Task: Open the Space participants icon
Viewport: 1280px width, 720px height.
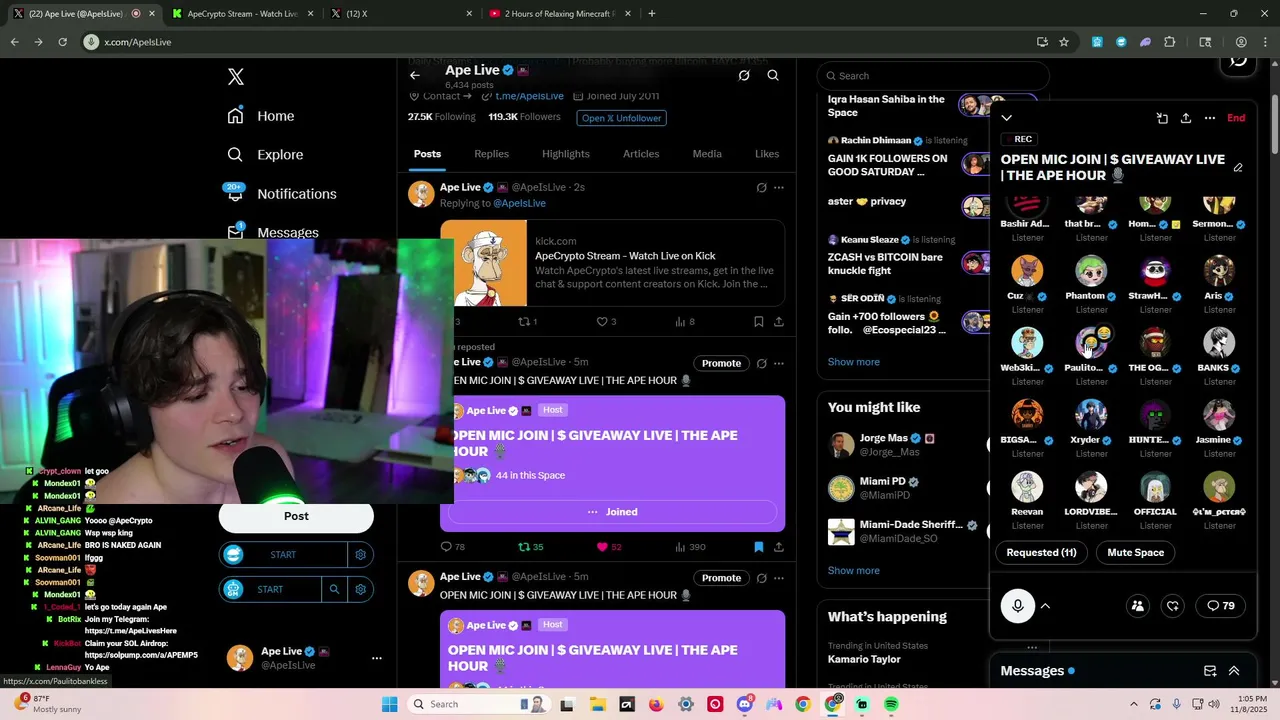Action: tap(1138, 606)
